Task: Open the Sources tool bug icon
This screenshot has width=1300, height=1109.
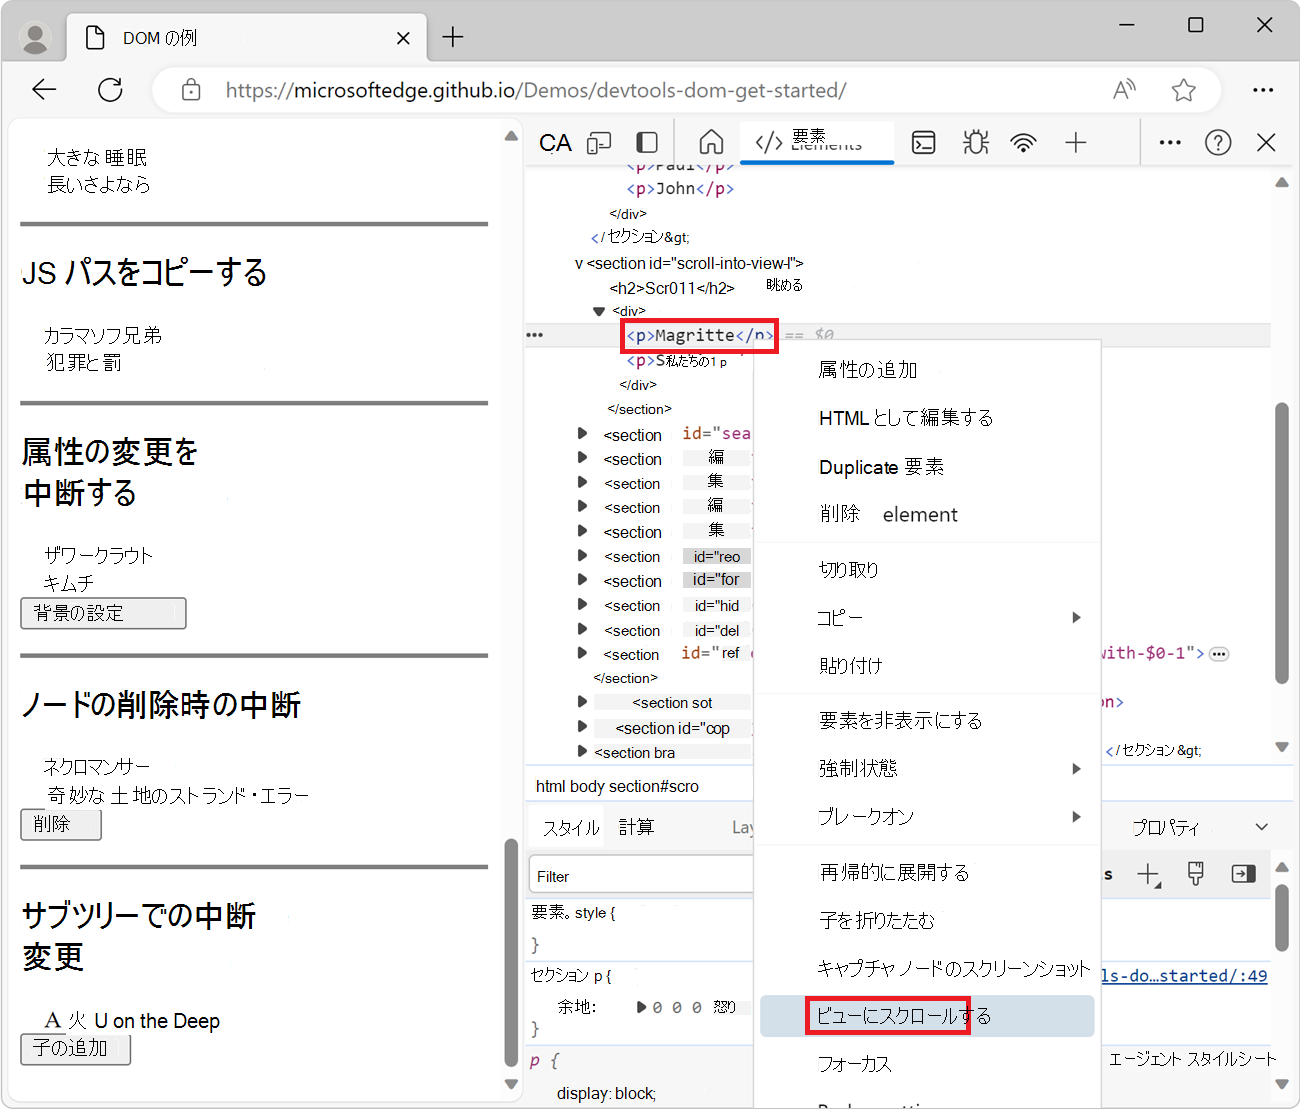Action: tap(976, 143)
